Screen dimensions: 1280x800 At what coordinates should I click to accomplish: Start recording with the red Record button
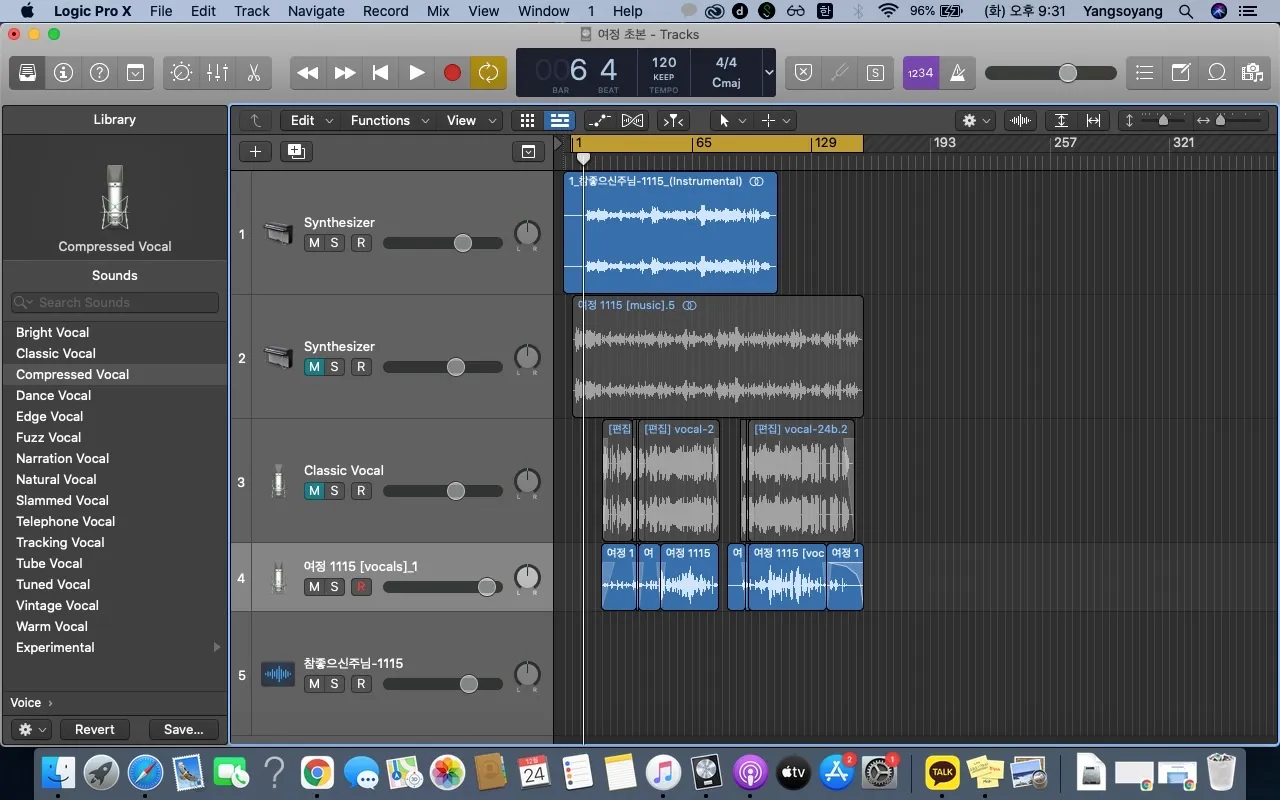(x=452, y=73)
